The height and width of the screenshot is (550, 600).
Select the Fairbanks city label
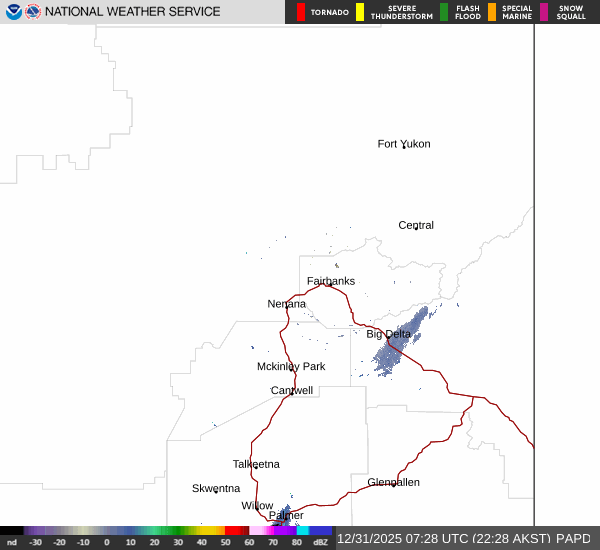coord(330,281)
